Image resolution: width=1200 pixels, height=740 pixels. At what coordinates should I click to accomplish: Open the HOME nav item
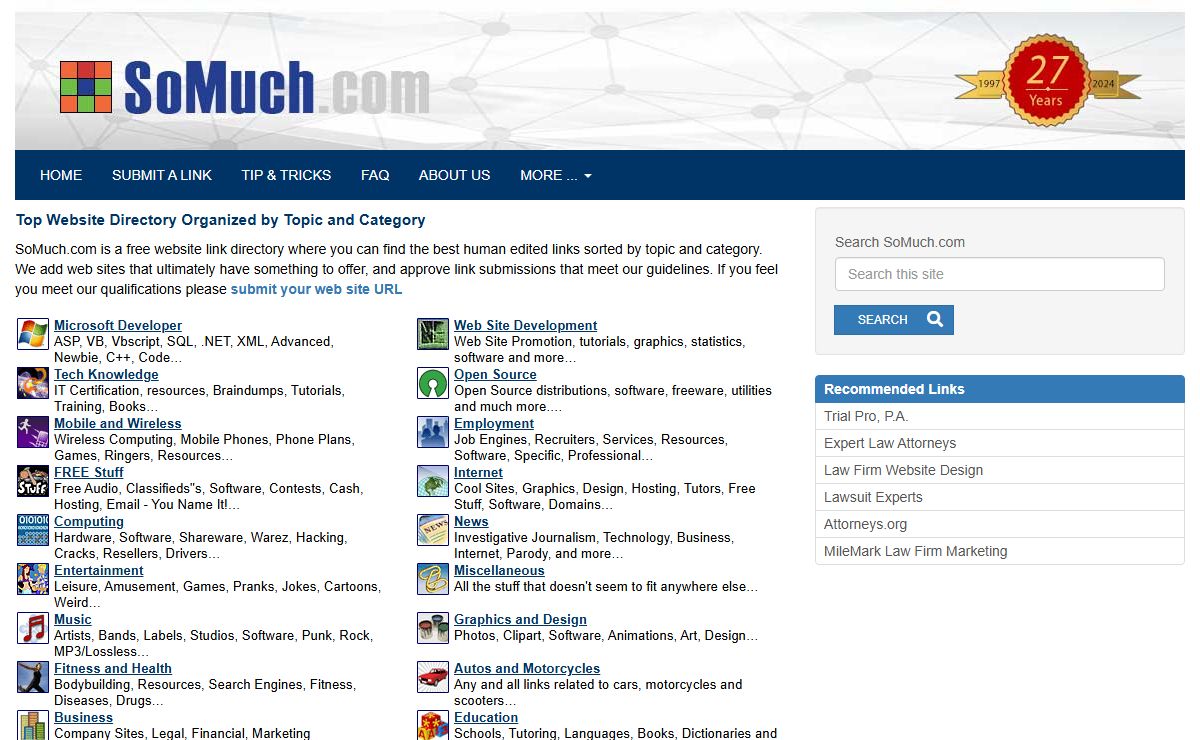61,175
